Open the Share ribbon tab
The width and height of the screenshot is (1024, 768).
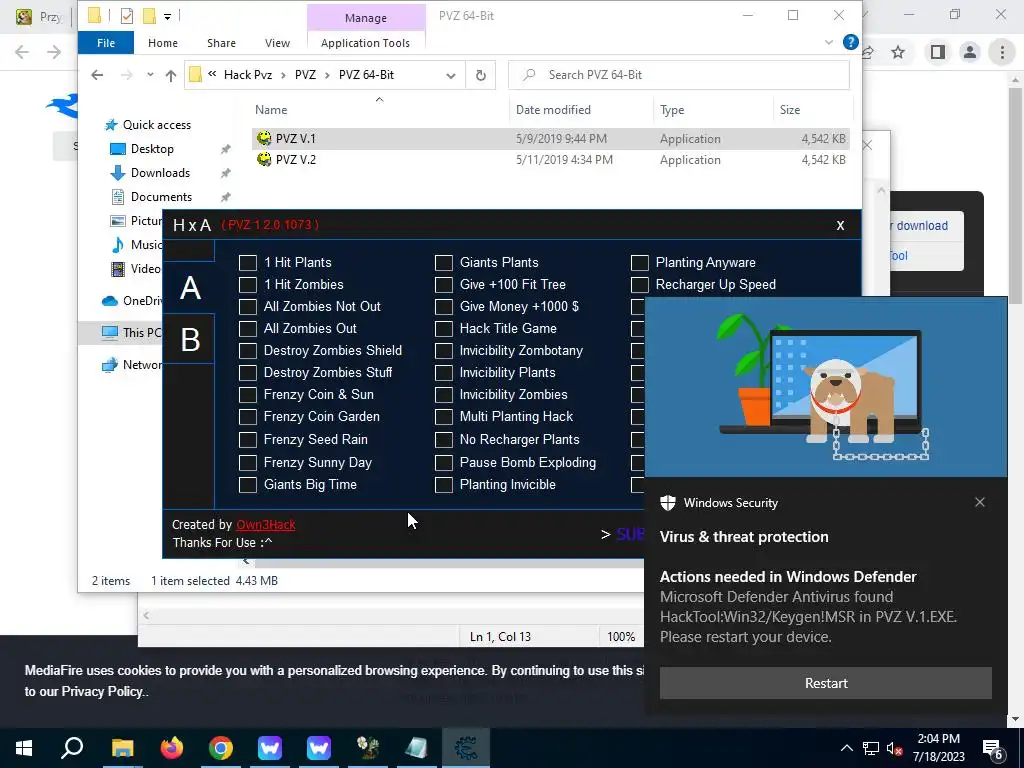pos(221,43)
